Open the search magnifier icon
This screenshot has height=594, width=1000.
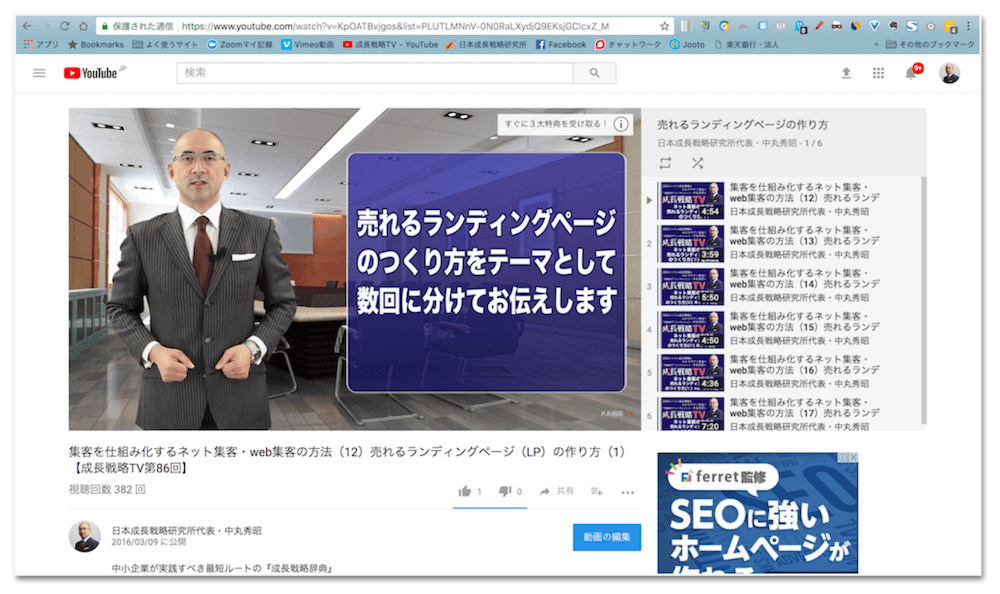coord(595,73)
